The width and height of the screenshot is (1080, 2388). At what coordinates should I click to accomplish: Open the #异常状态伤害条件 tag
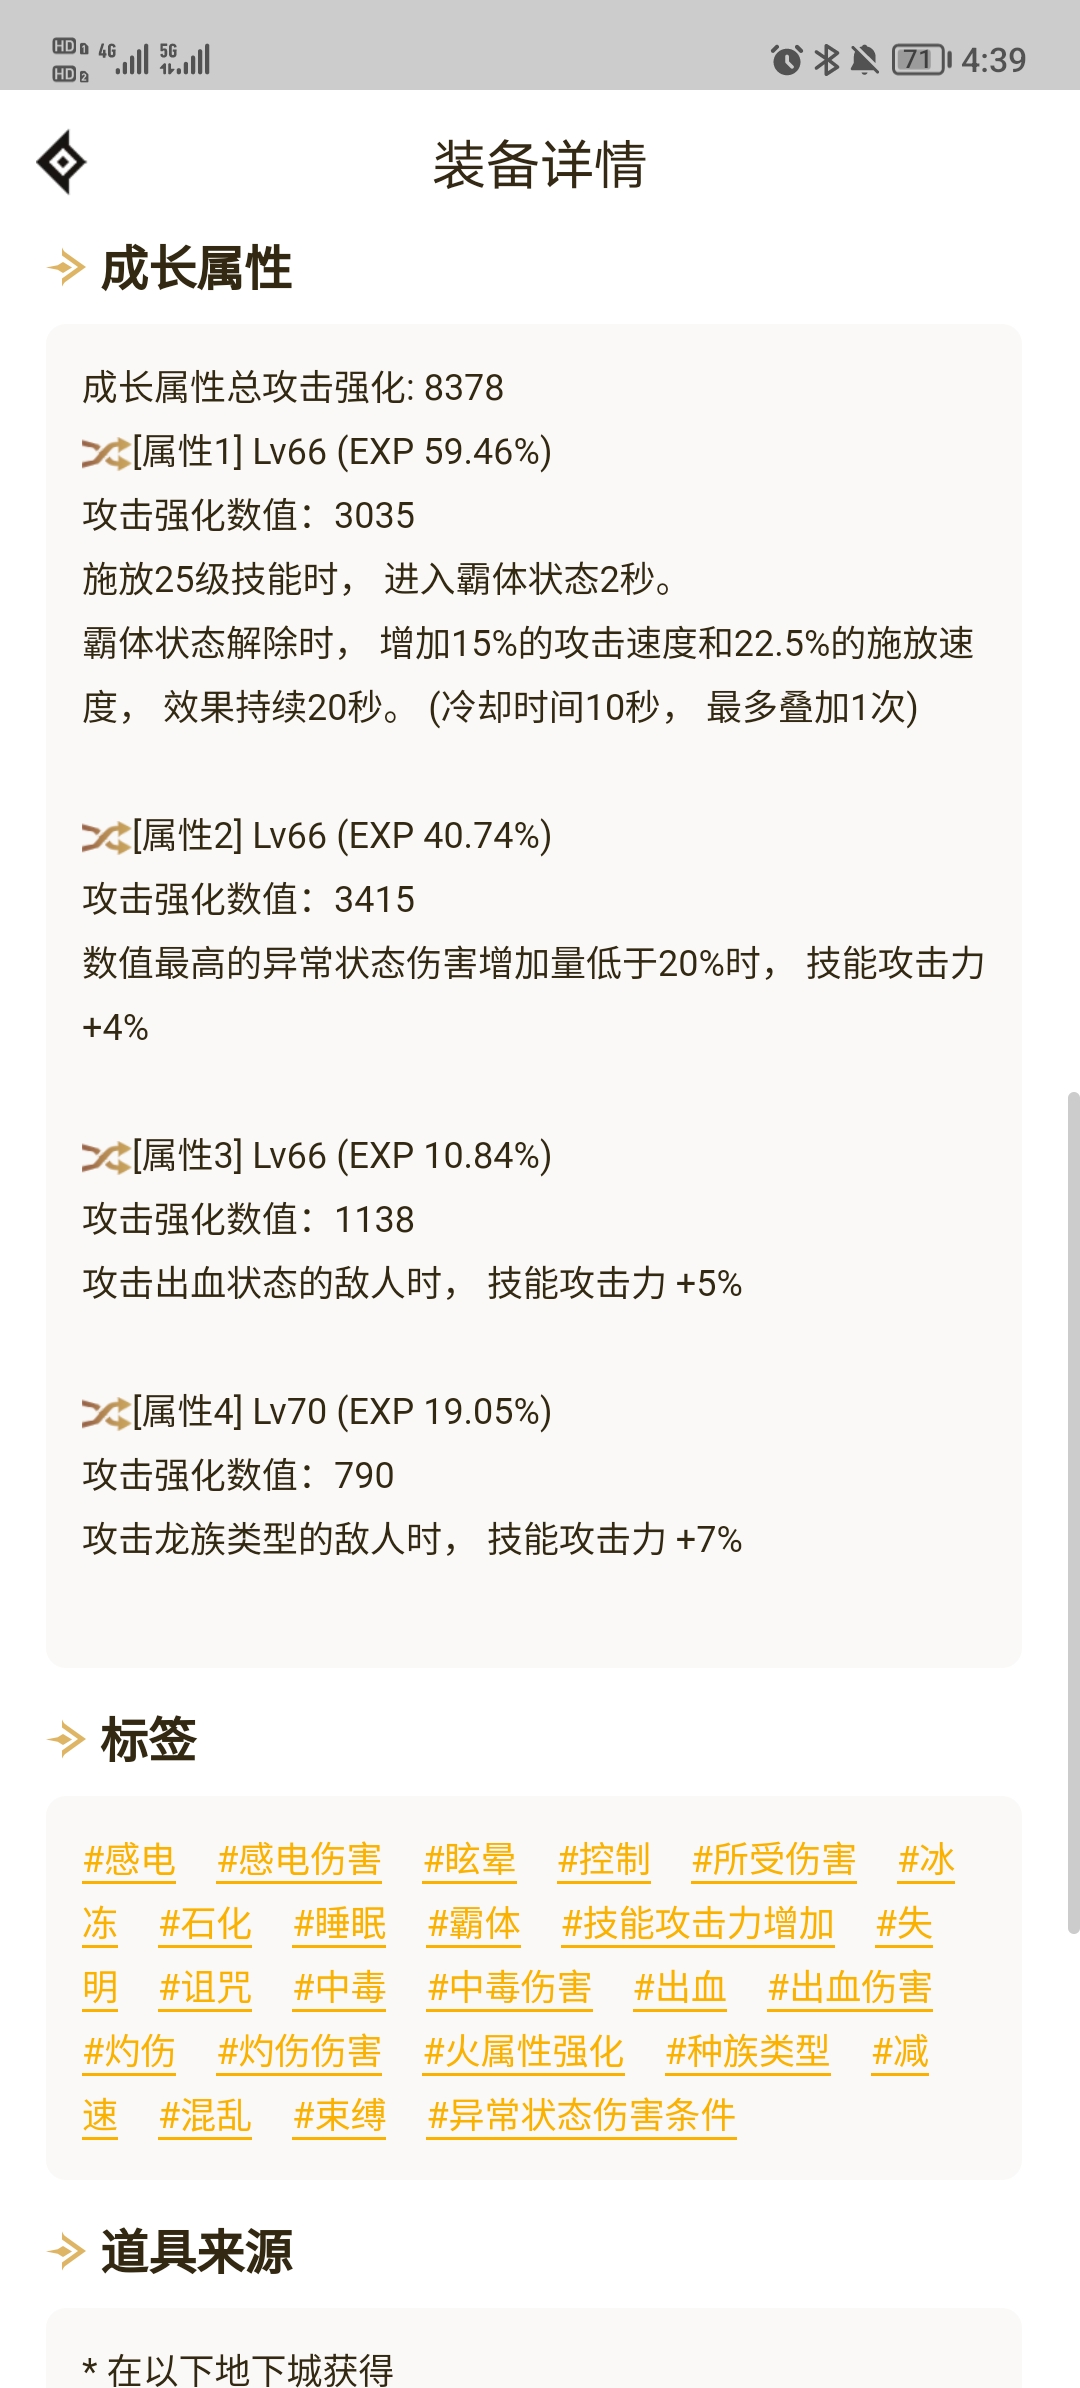point(582,2116)
